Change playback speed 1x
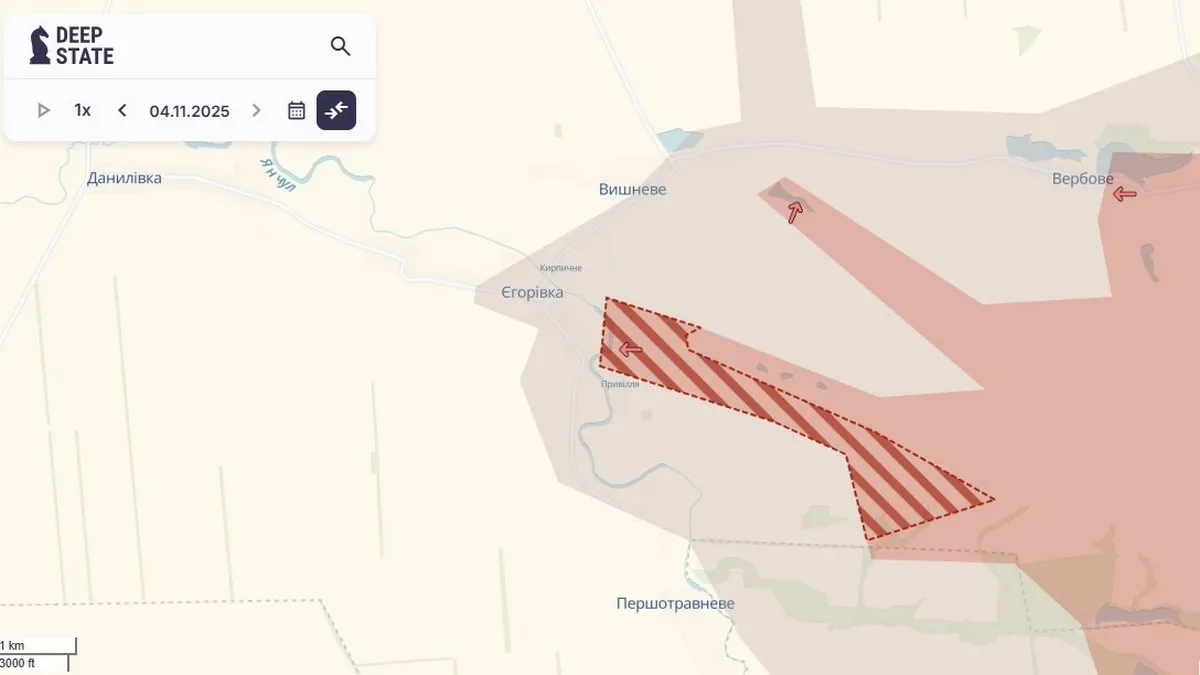Image resolution: width=1200 pixels, height=675 pixels. click(82, 110)
